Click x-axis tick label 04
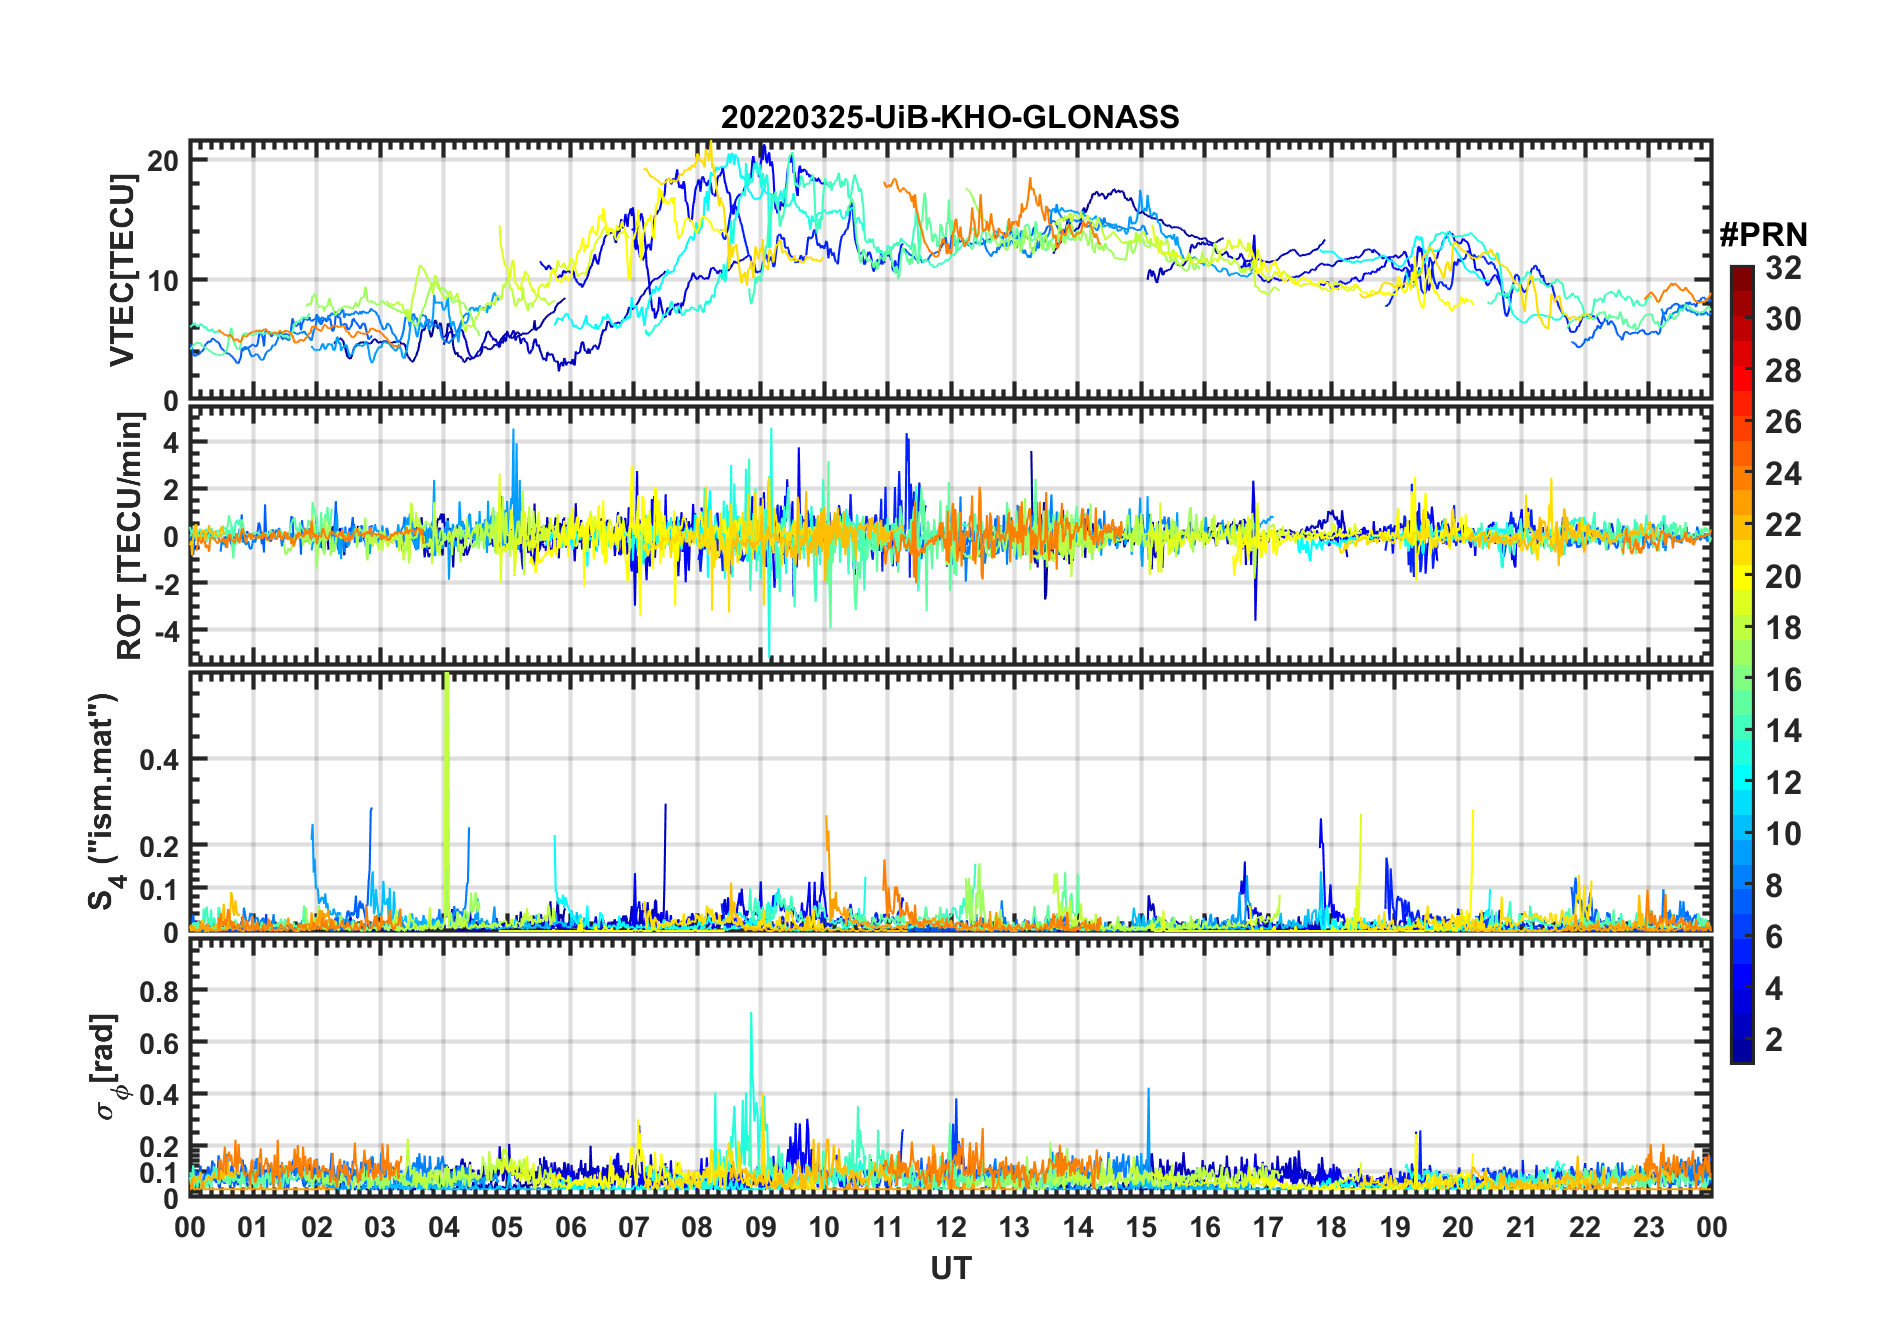This screenshot has width=1902, height=1330. 444,1228
